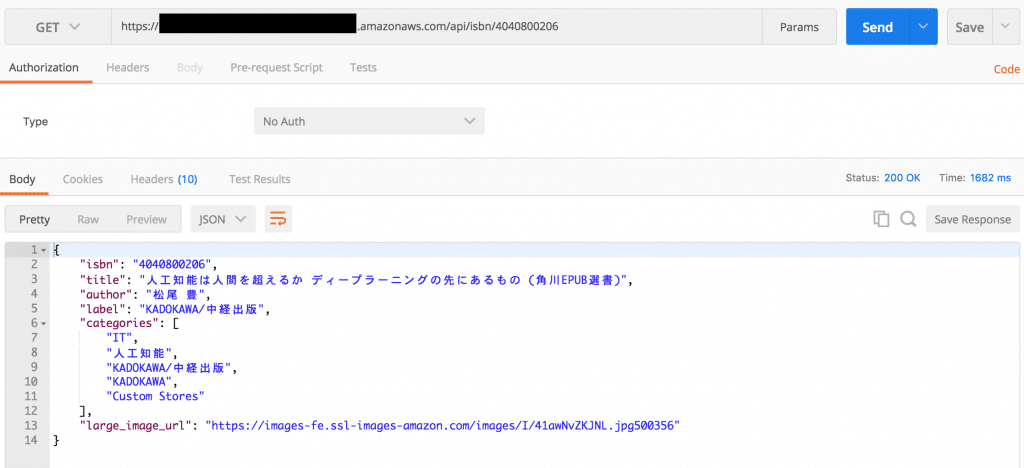The height and width of the screenshot is (468, 1024).
Task: Open the response Headers (10) tab
Action: [x=164, y=179]
